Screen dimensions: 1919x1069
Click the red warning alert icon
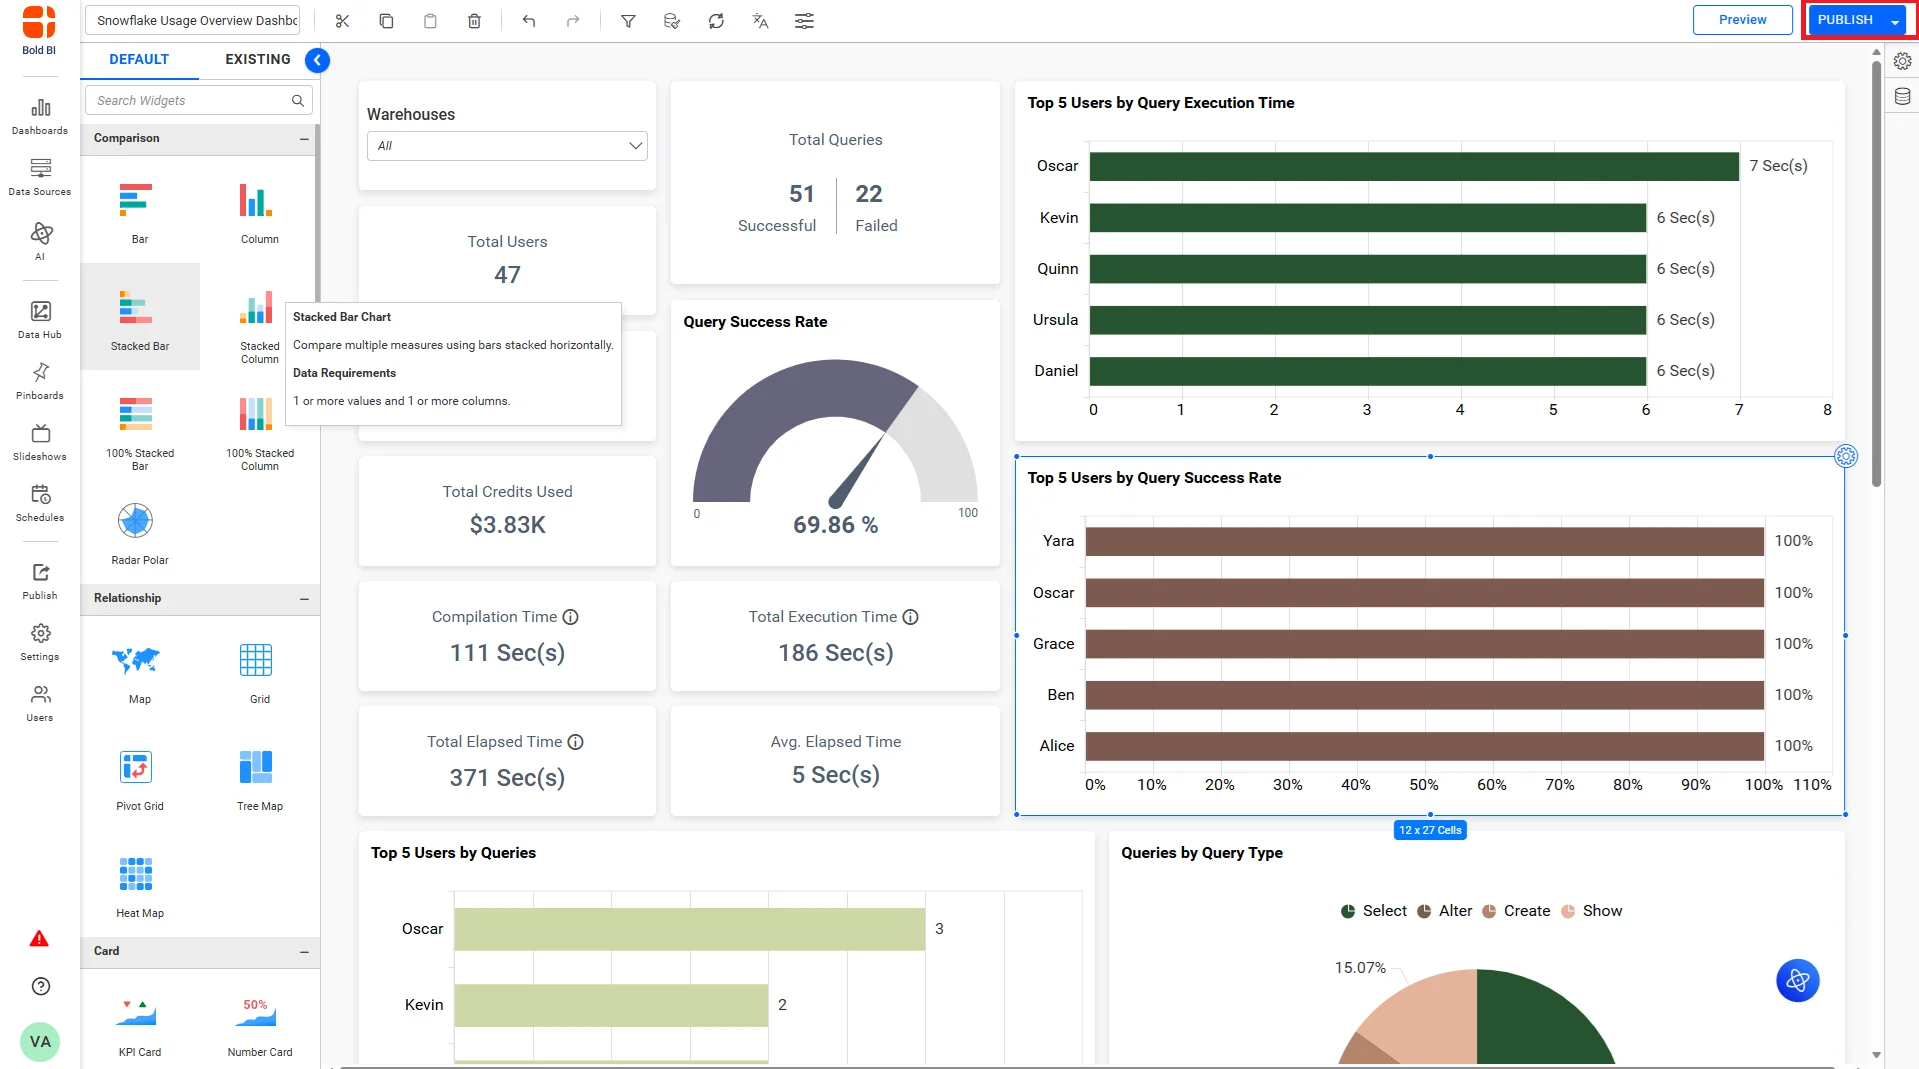coord(39,938)
